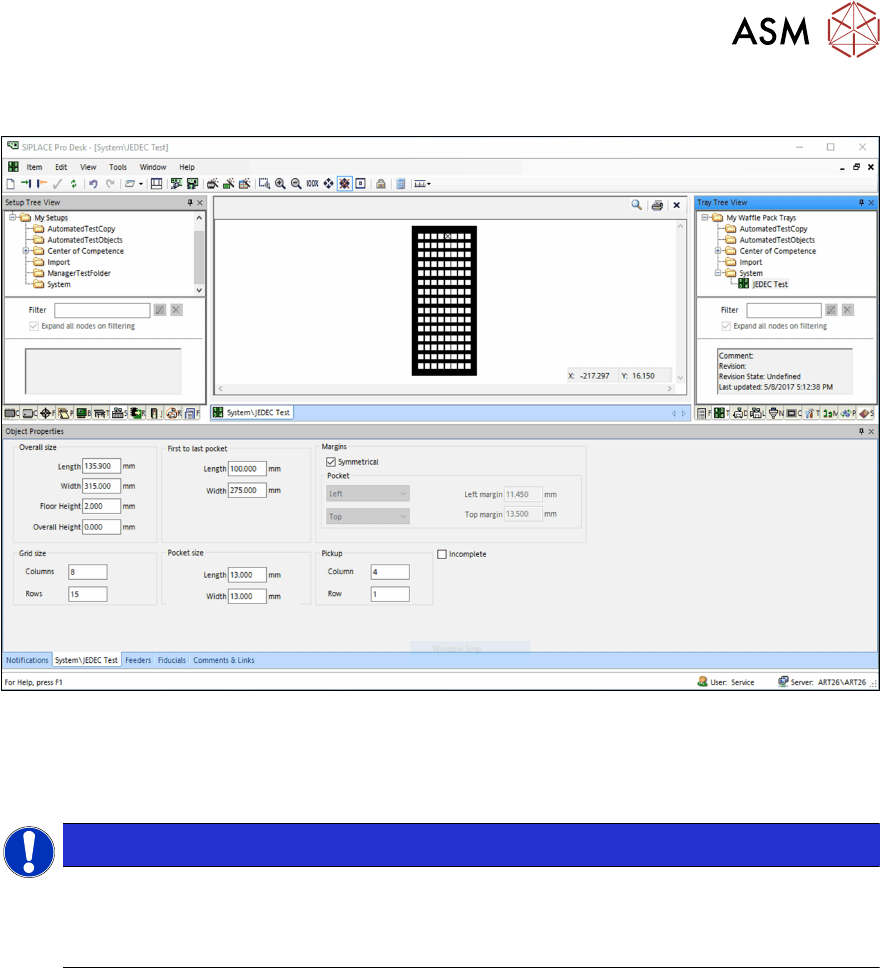
Task: Click the Setup Tree View vertical scrollbar
Action: pyautogui.click(x=199, y=254)
